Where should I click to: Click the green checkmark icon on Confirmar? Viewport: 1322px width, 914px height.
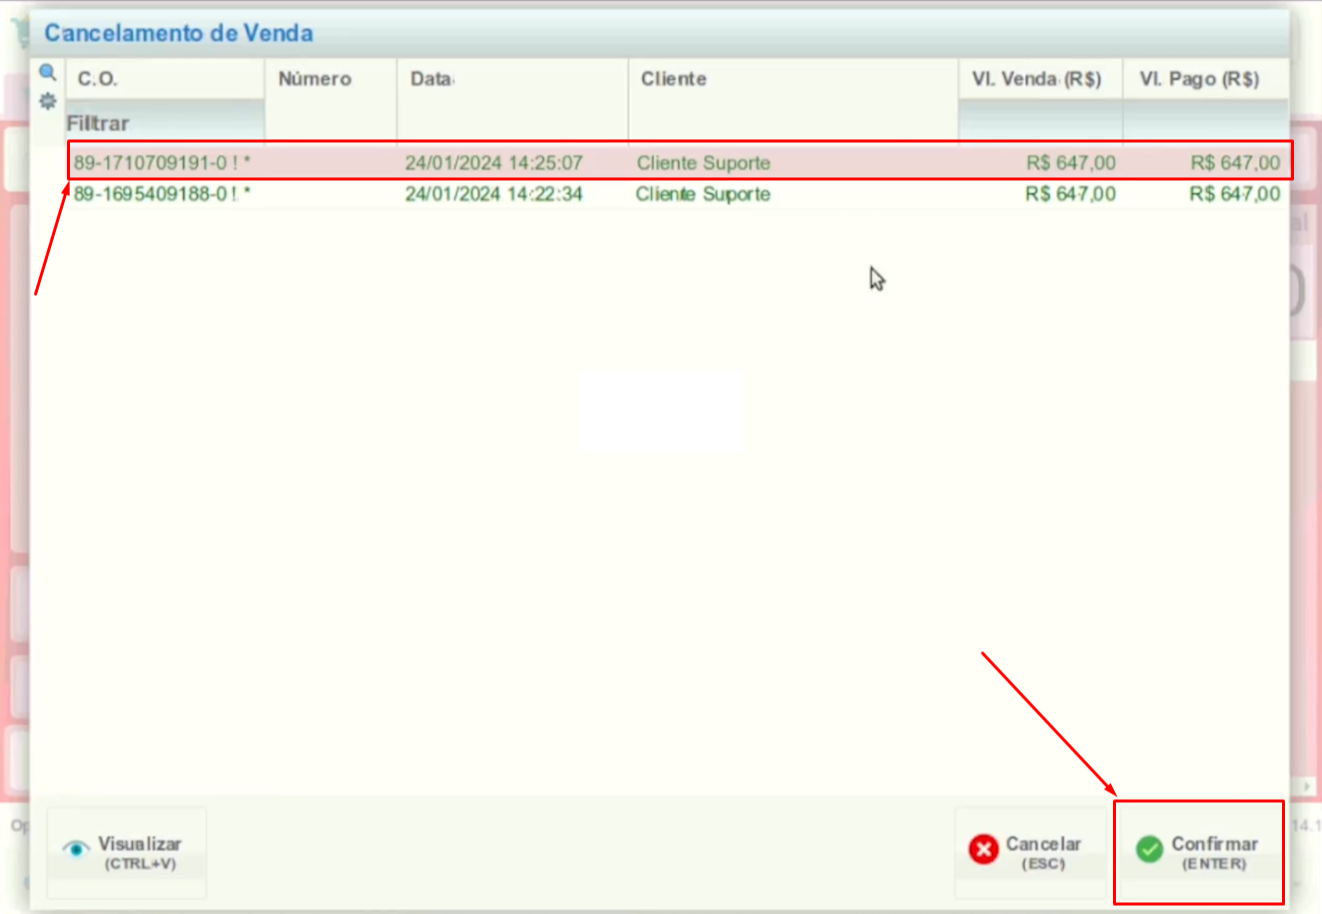point(1149,849)
